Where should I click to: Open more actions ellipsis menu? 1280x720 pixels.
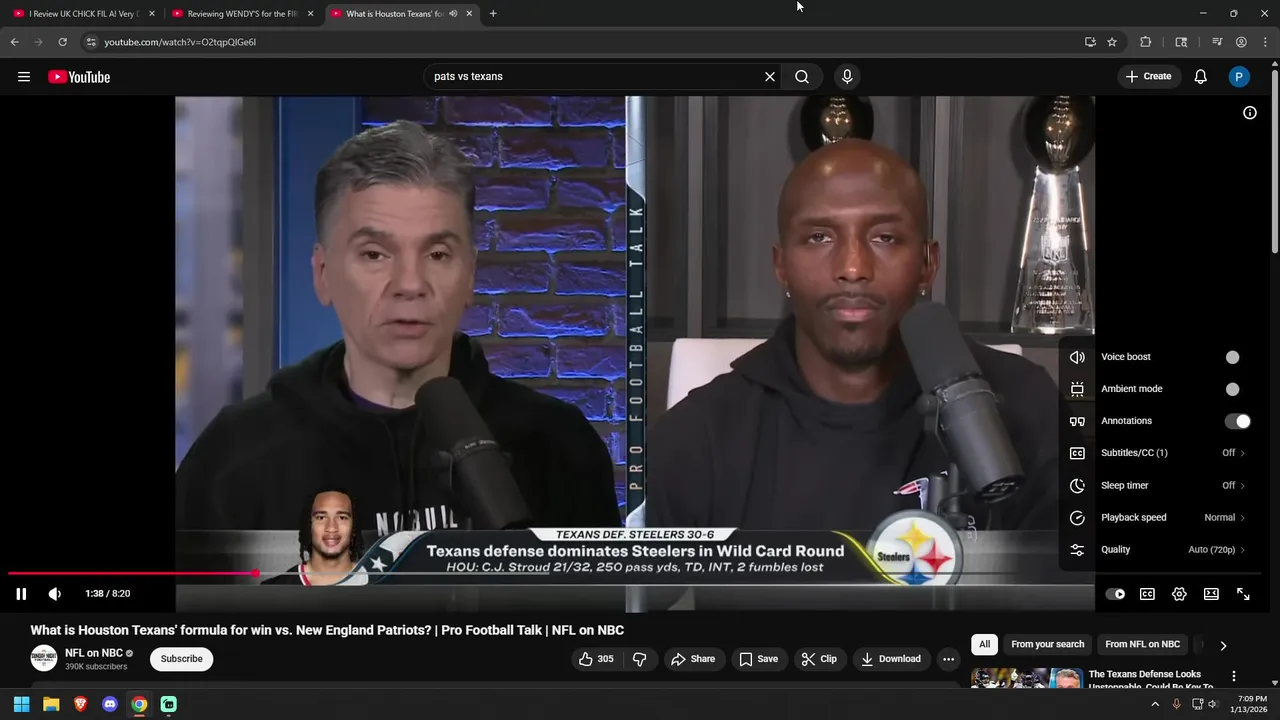click(948, 659)
